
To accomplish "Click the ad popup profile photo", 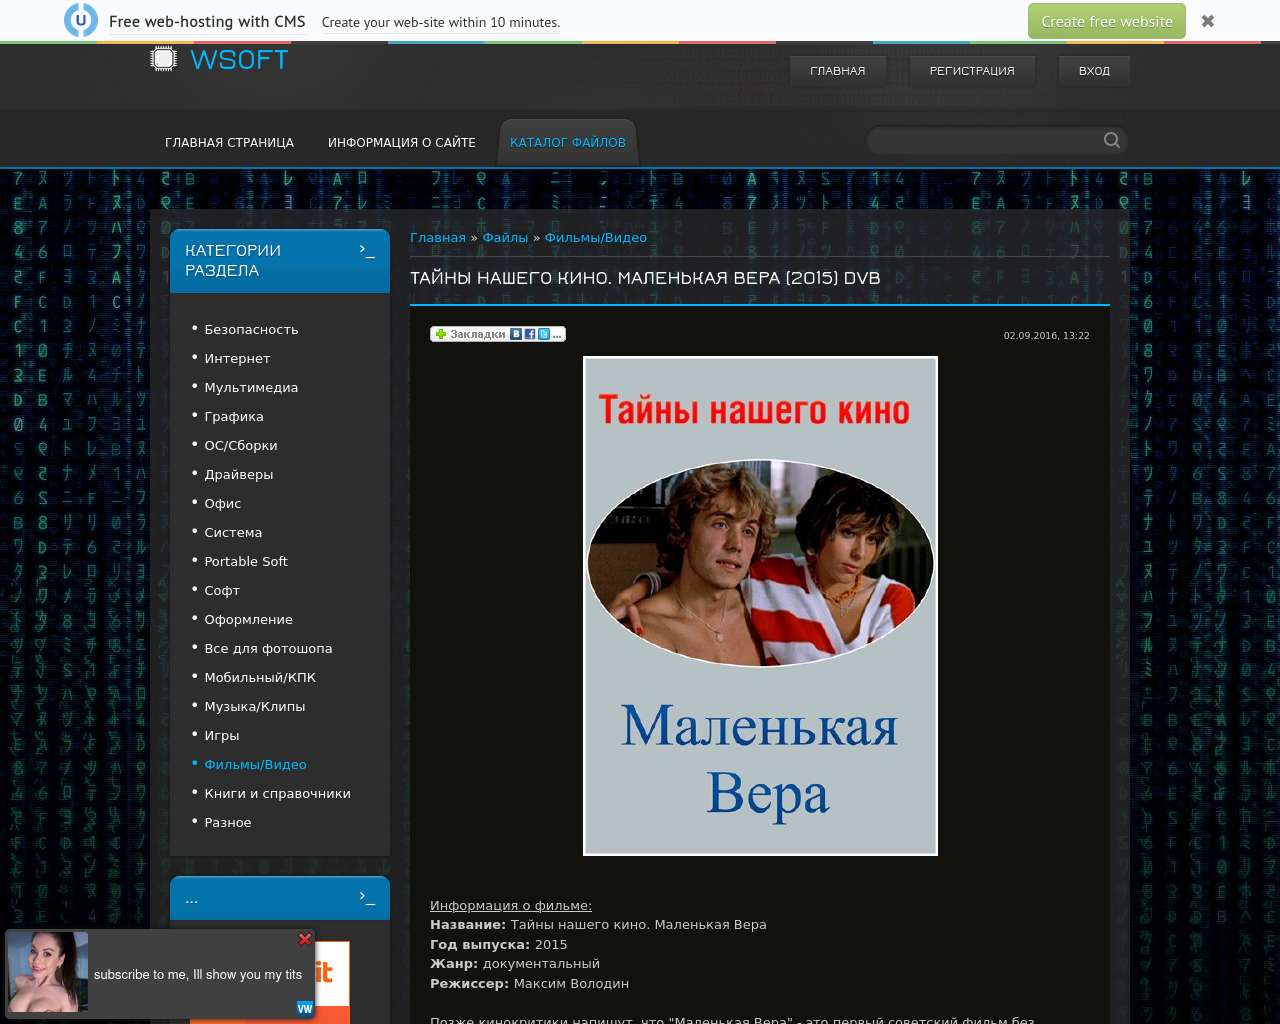I will 48,972.
